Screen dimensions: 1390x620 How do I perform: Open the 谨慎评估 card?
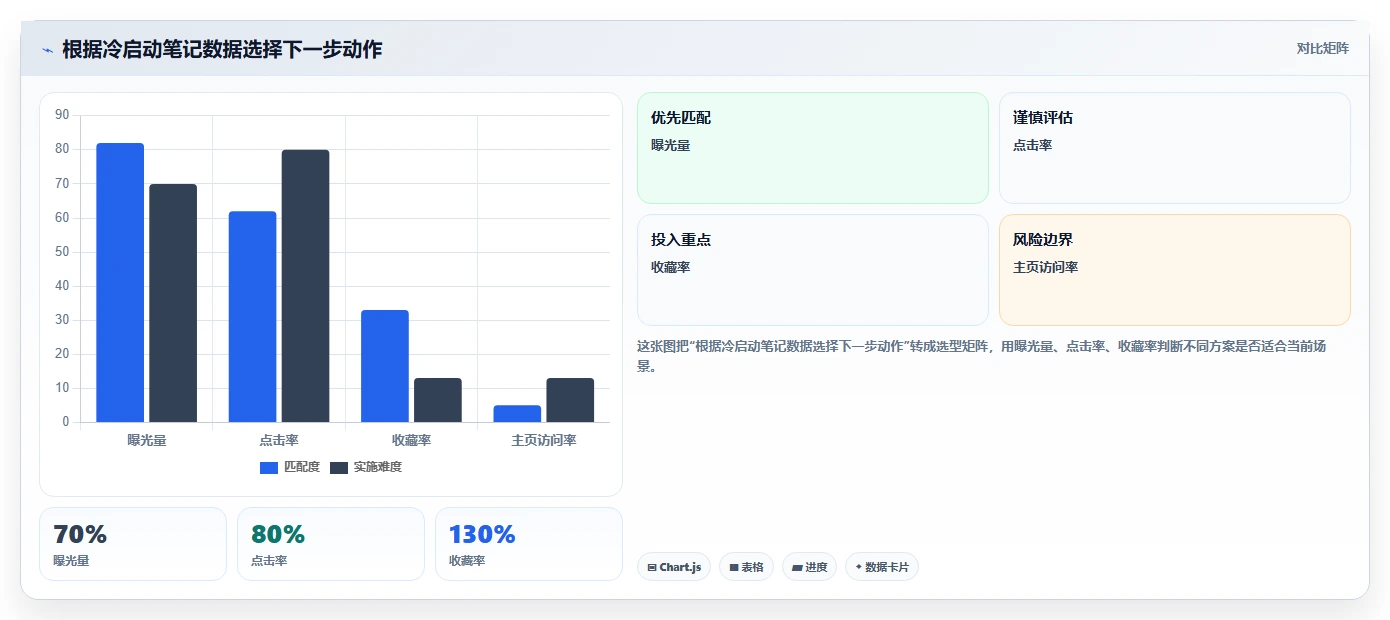click(x=1174, y=148)
